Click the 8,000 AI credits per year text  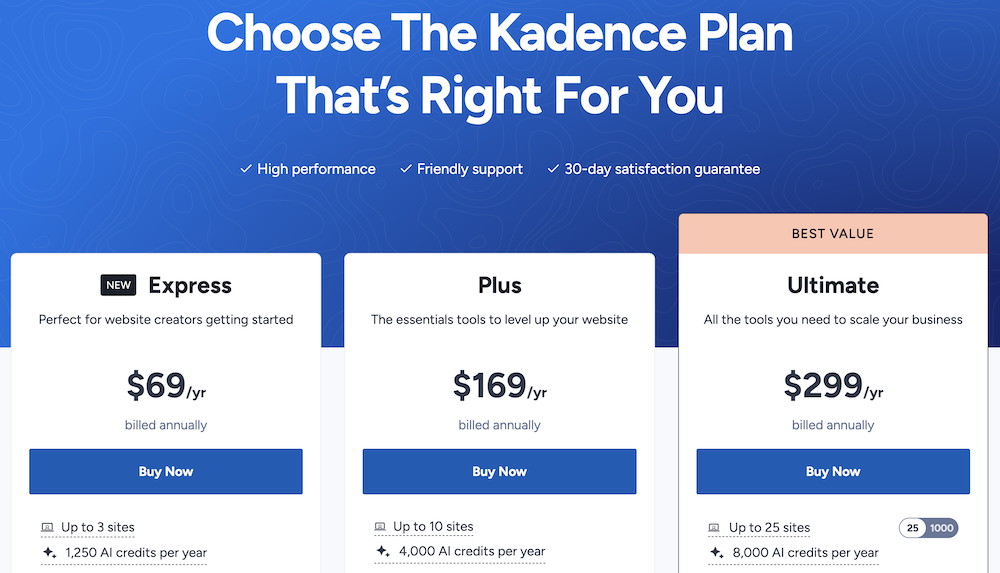[806, 552]
